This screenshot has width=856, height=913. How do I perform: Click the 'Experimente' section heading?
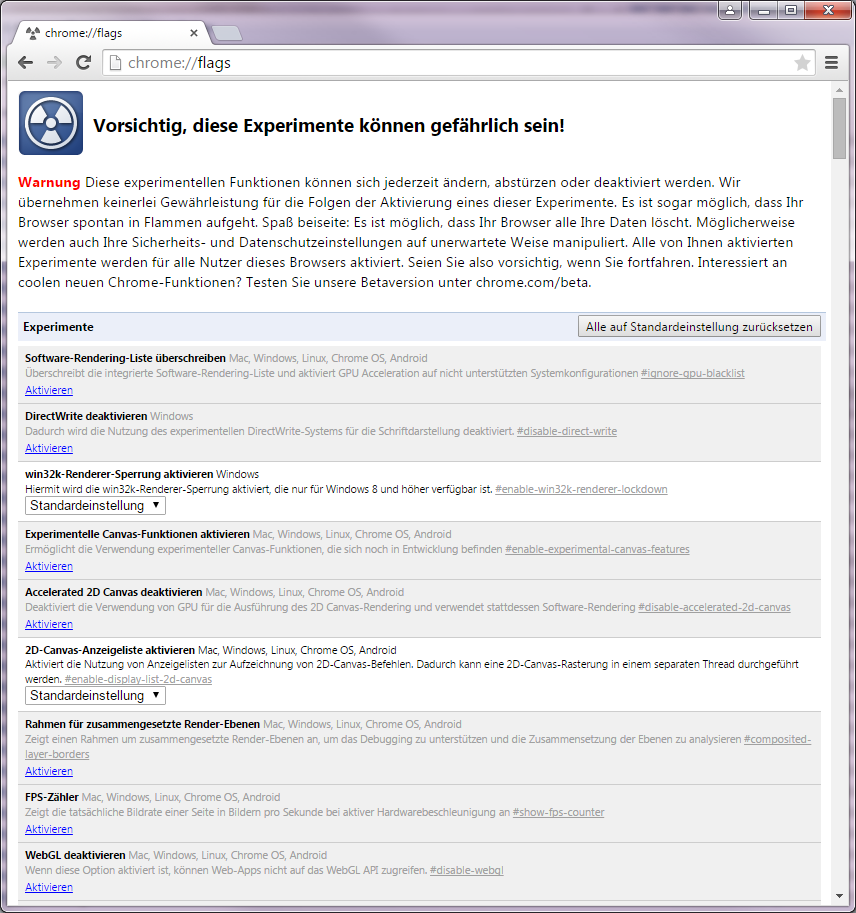click(58, 327)
